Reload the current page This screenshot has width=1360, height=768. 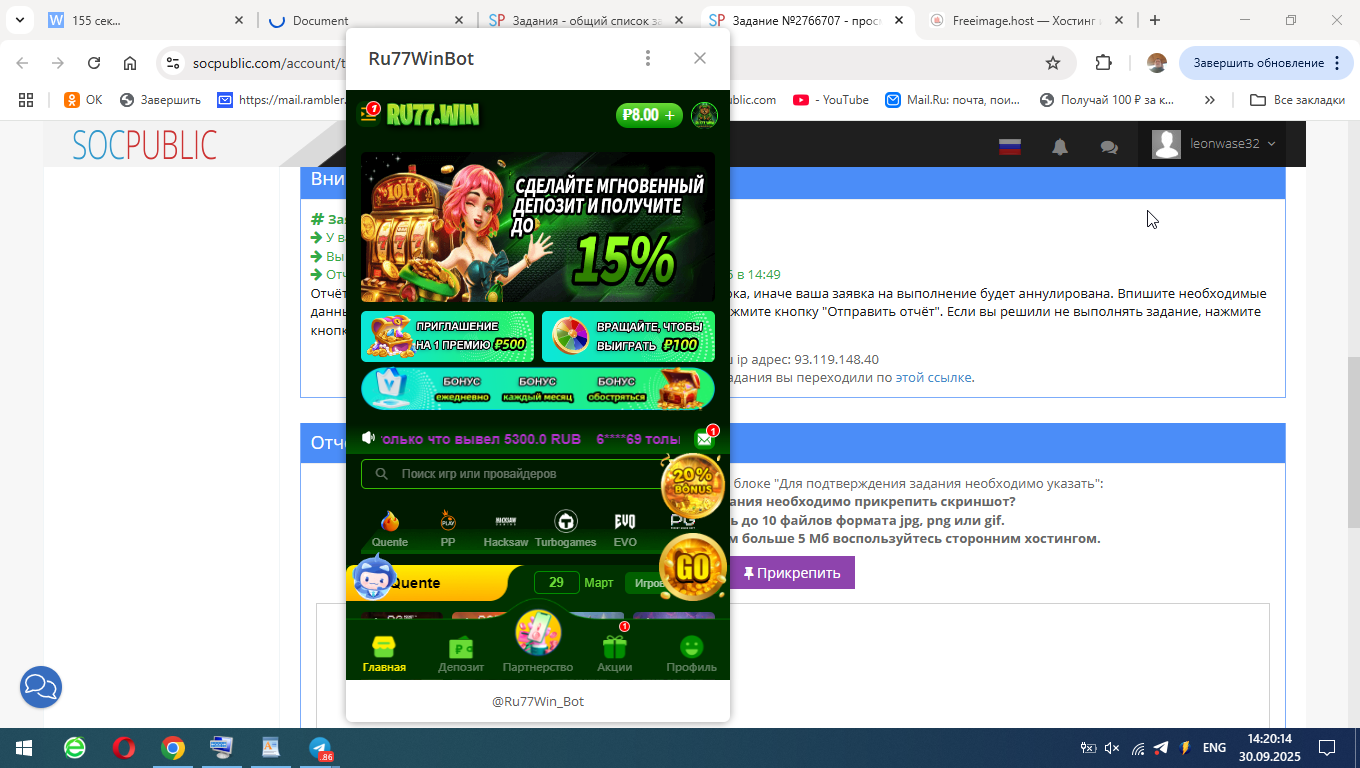(94, 63)
